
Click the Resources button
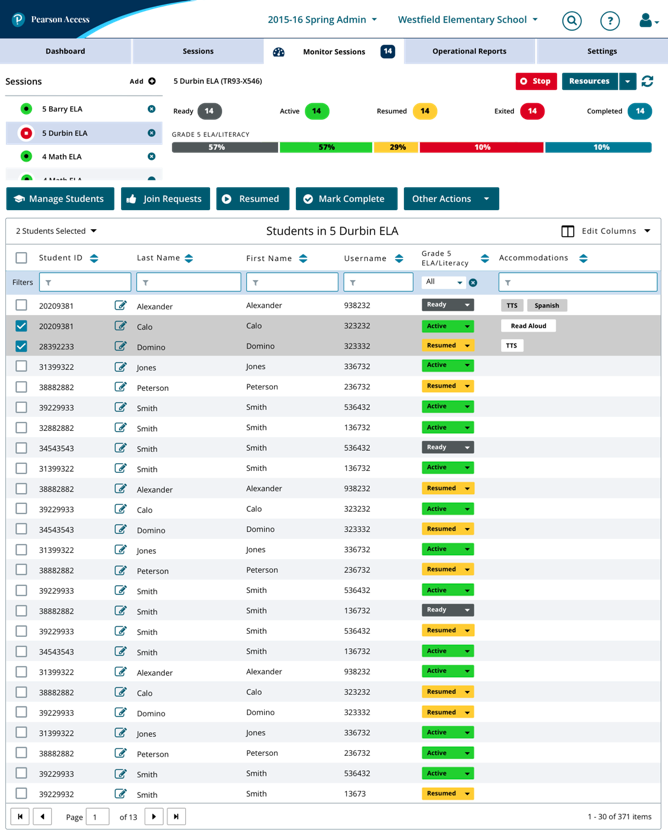590,81
